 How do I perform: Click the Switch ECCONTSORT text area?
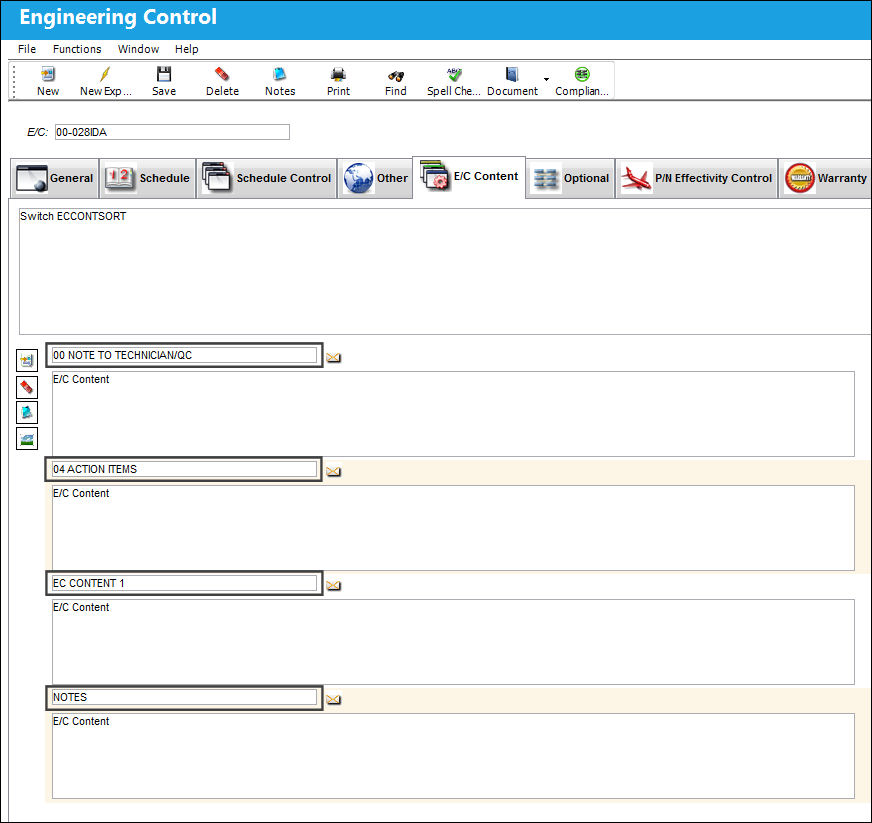click(x=444, y=271)
